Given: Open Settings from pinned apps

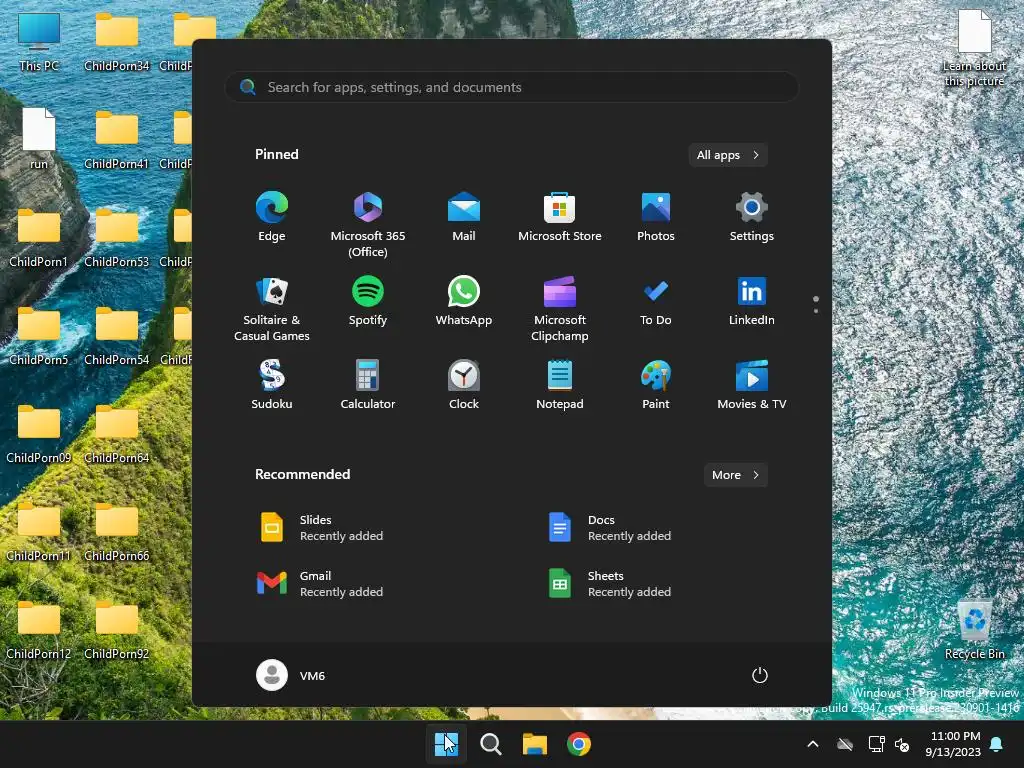Looking at the screenshot, I should (752, 217).
